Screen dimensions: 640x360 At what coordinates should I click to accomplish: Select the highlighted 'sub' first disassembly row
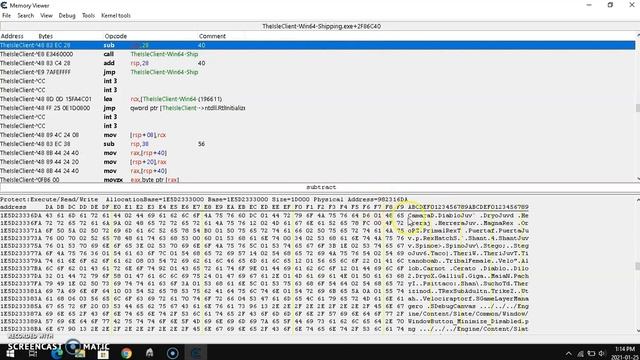[318, 45]
